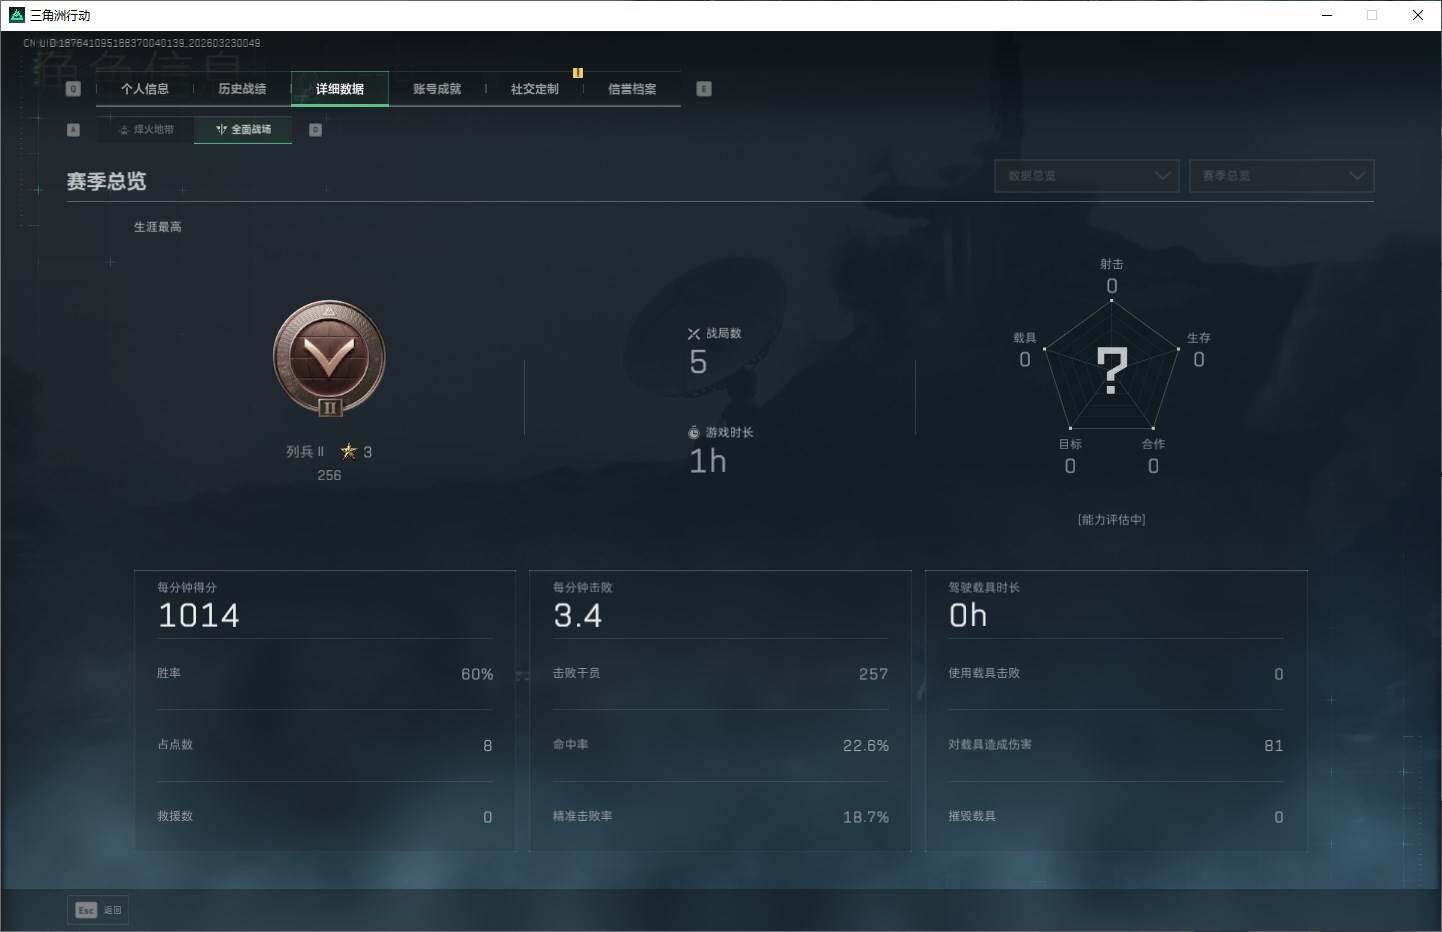Expand the 赛季总览 dropdown
This screenshot has width=1442, height=932.
(1281, 176)
